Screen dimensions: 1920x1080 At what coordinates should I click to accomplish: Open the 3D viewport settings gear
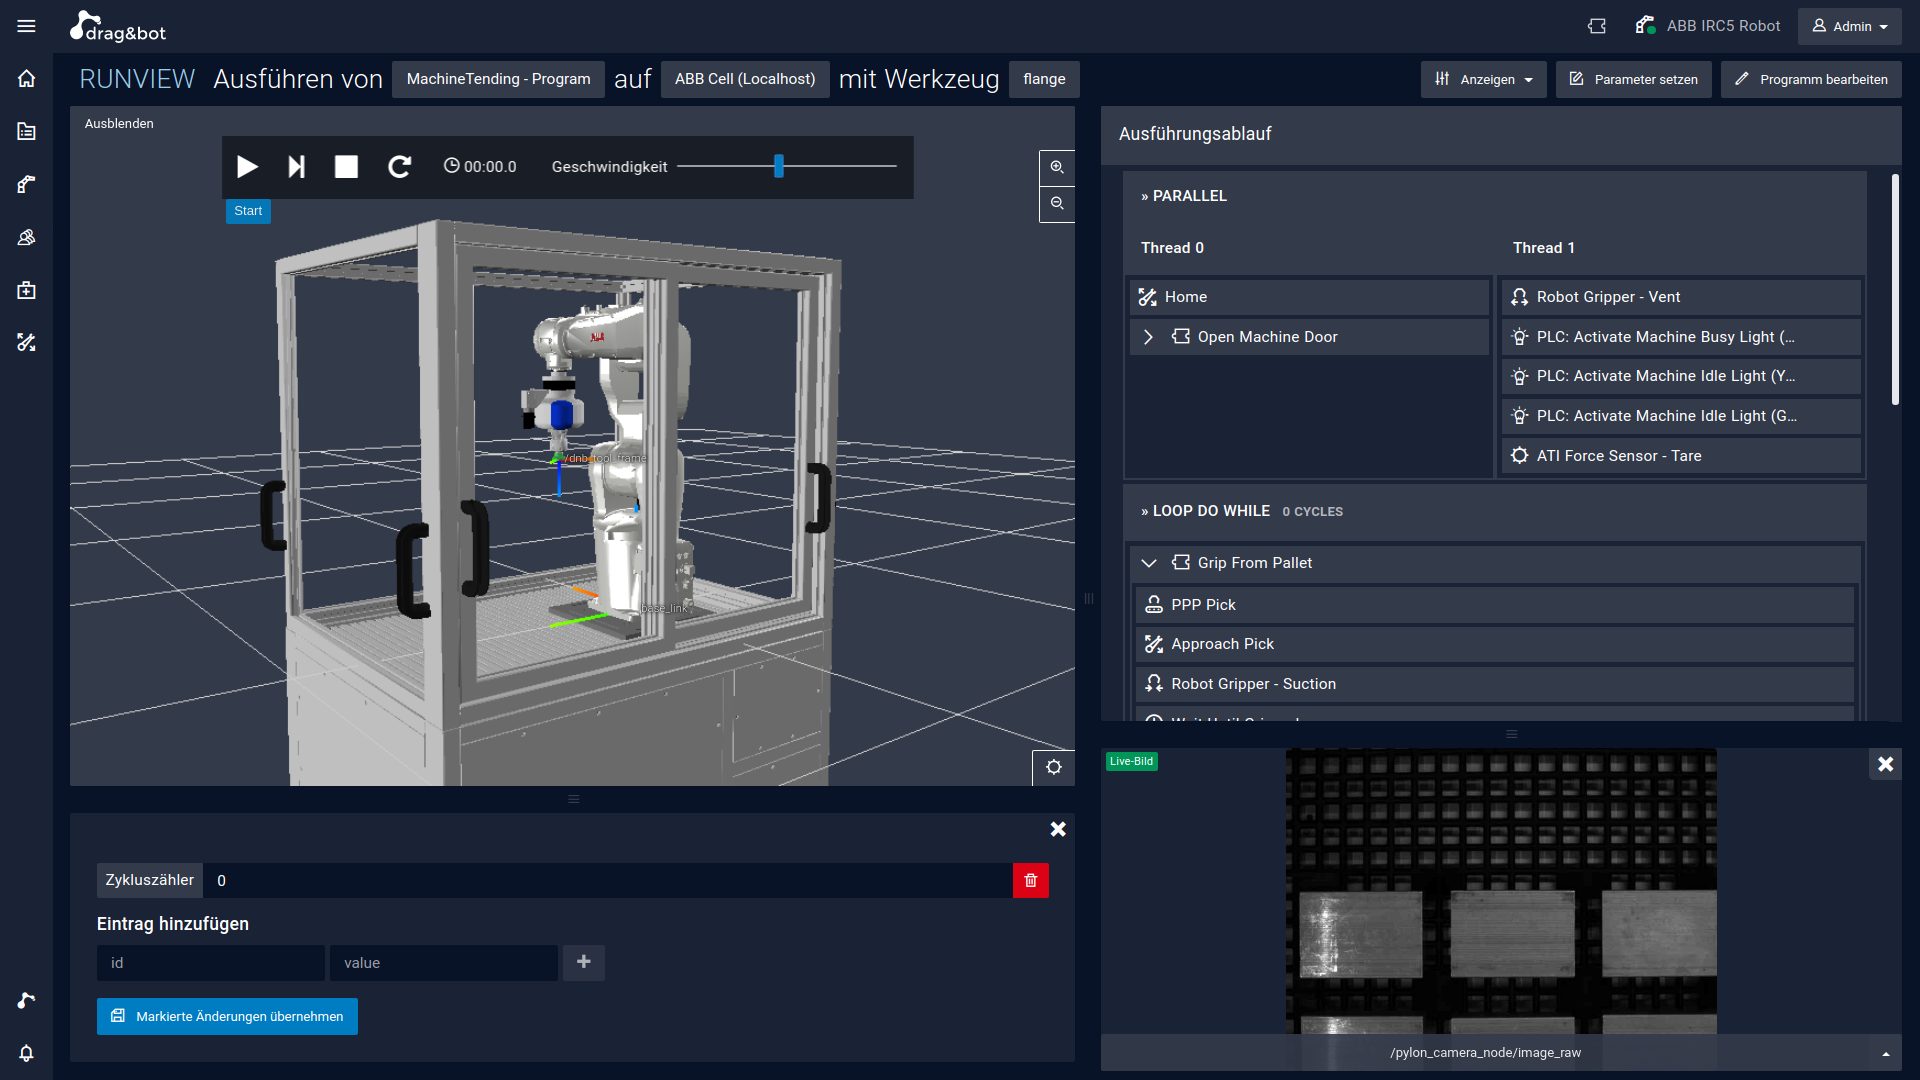(x=1054, y=767)
